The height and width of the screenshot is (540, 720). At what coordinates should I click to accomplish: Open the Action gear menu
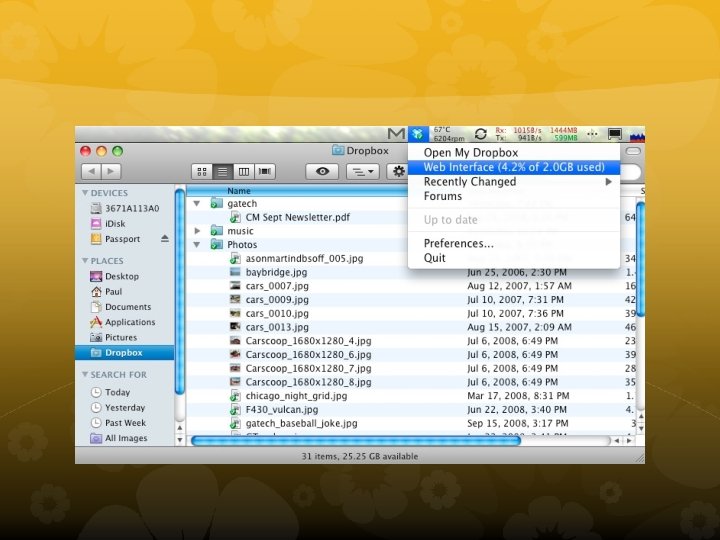click(x=397, y=172)
